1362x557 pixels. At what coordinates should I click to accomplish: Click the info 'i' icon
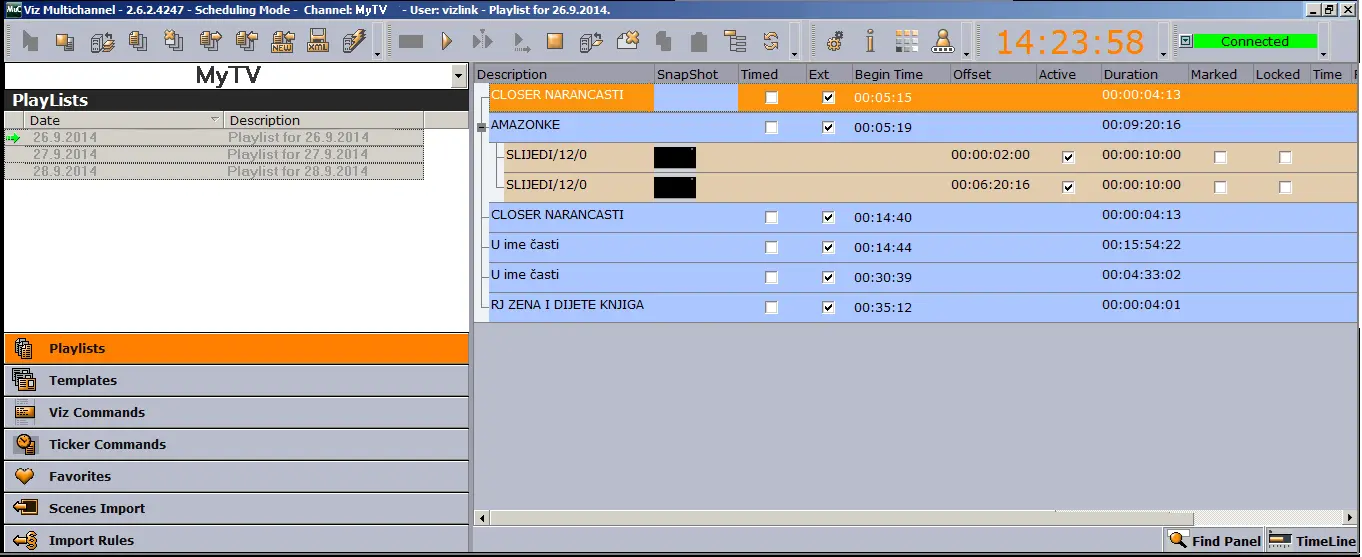tap(870, 41)
